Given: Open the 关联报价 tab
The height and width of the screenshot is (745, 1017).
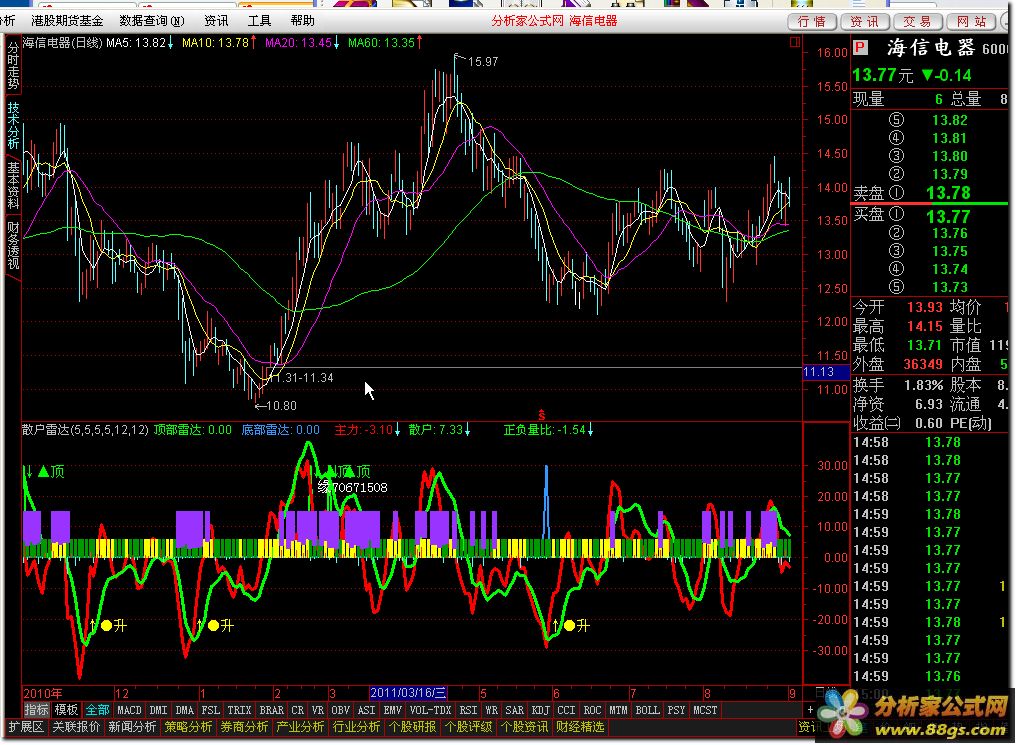Looking at the screenshot, I should (x=76, y=727).
